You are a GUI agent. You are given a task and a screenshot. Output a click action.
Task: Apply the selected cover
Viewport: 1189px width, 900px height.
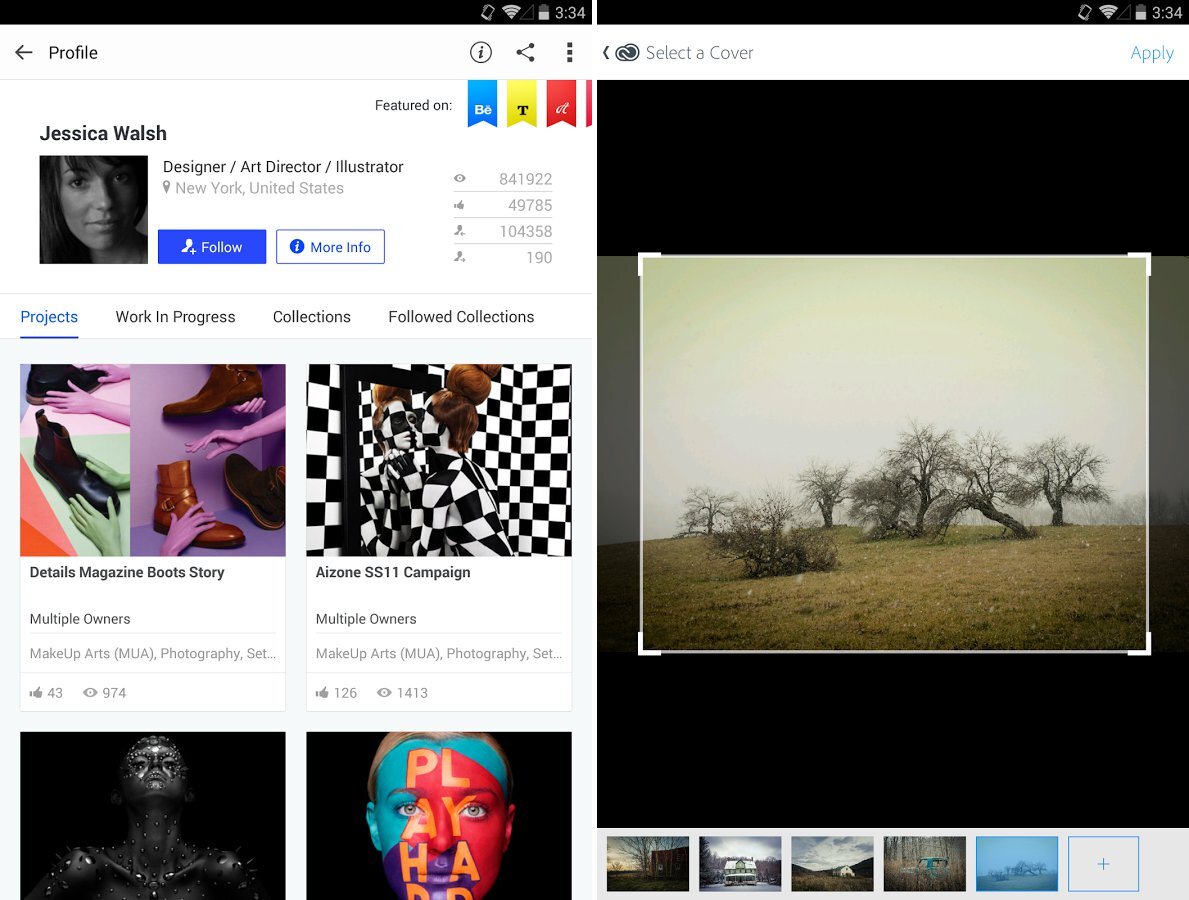point(1152,53)
